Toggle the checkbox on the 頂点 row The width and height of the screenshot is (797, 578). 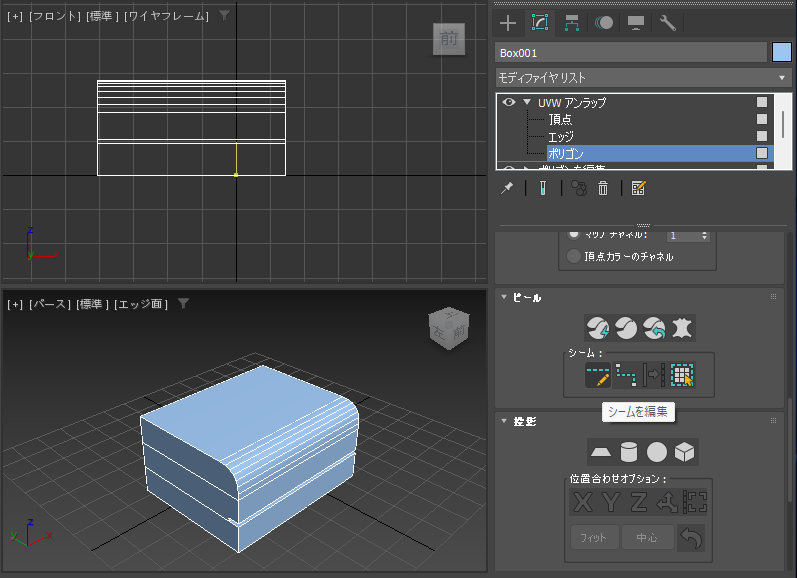tap(761, 119)
